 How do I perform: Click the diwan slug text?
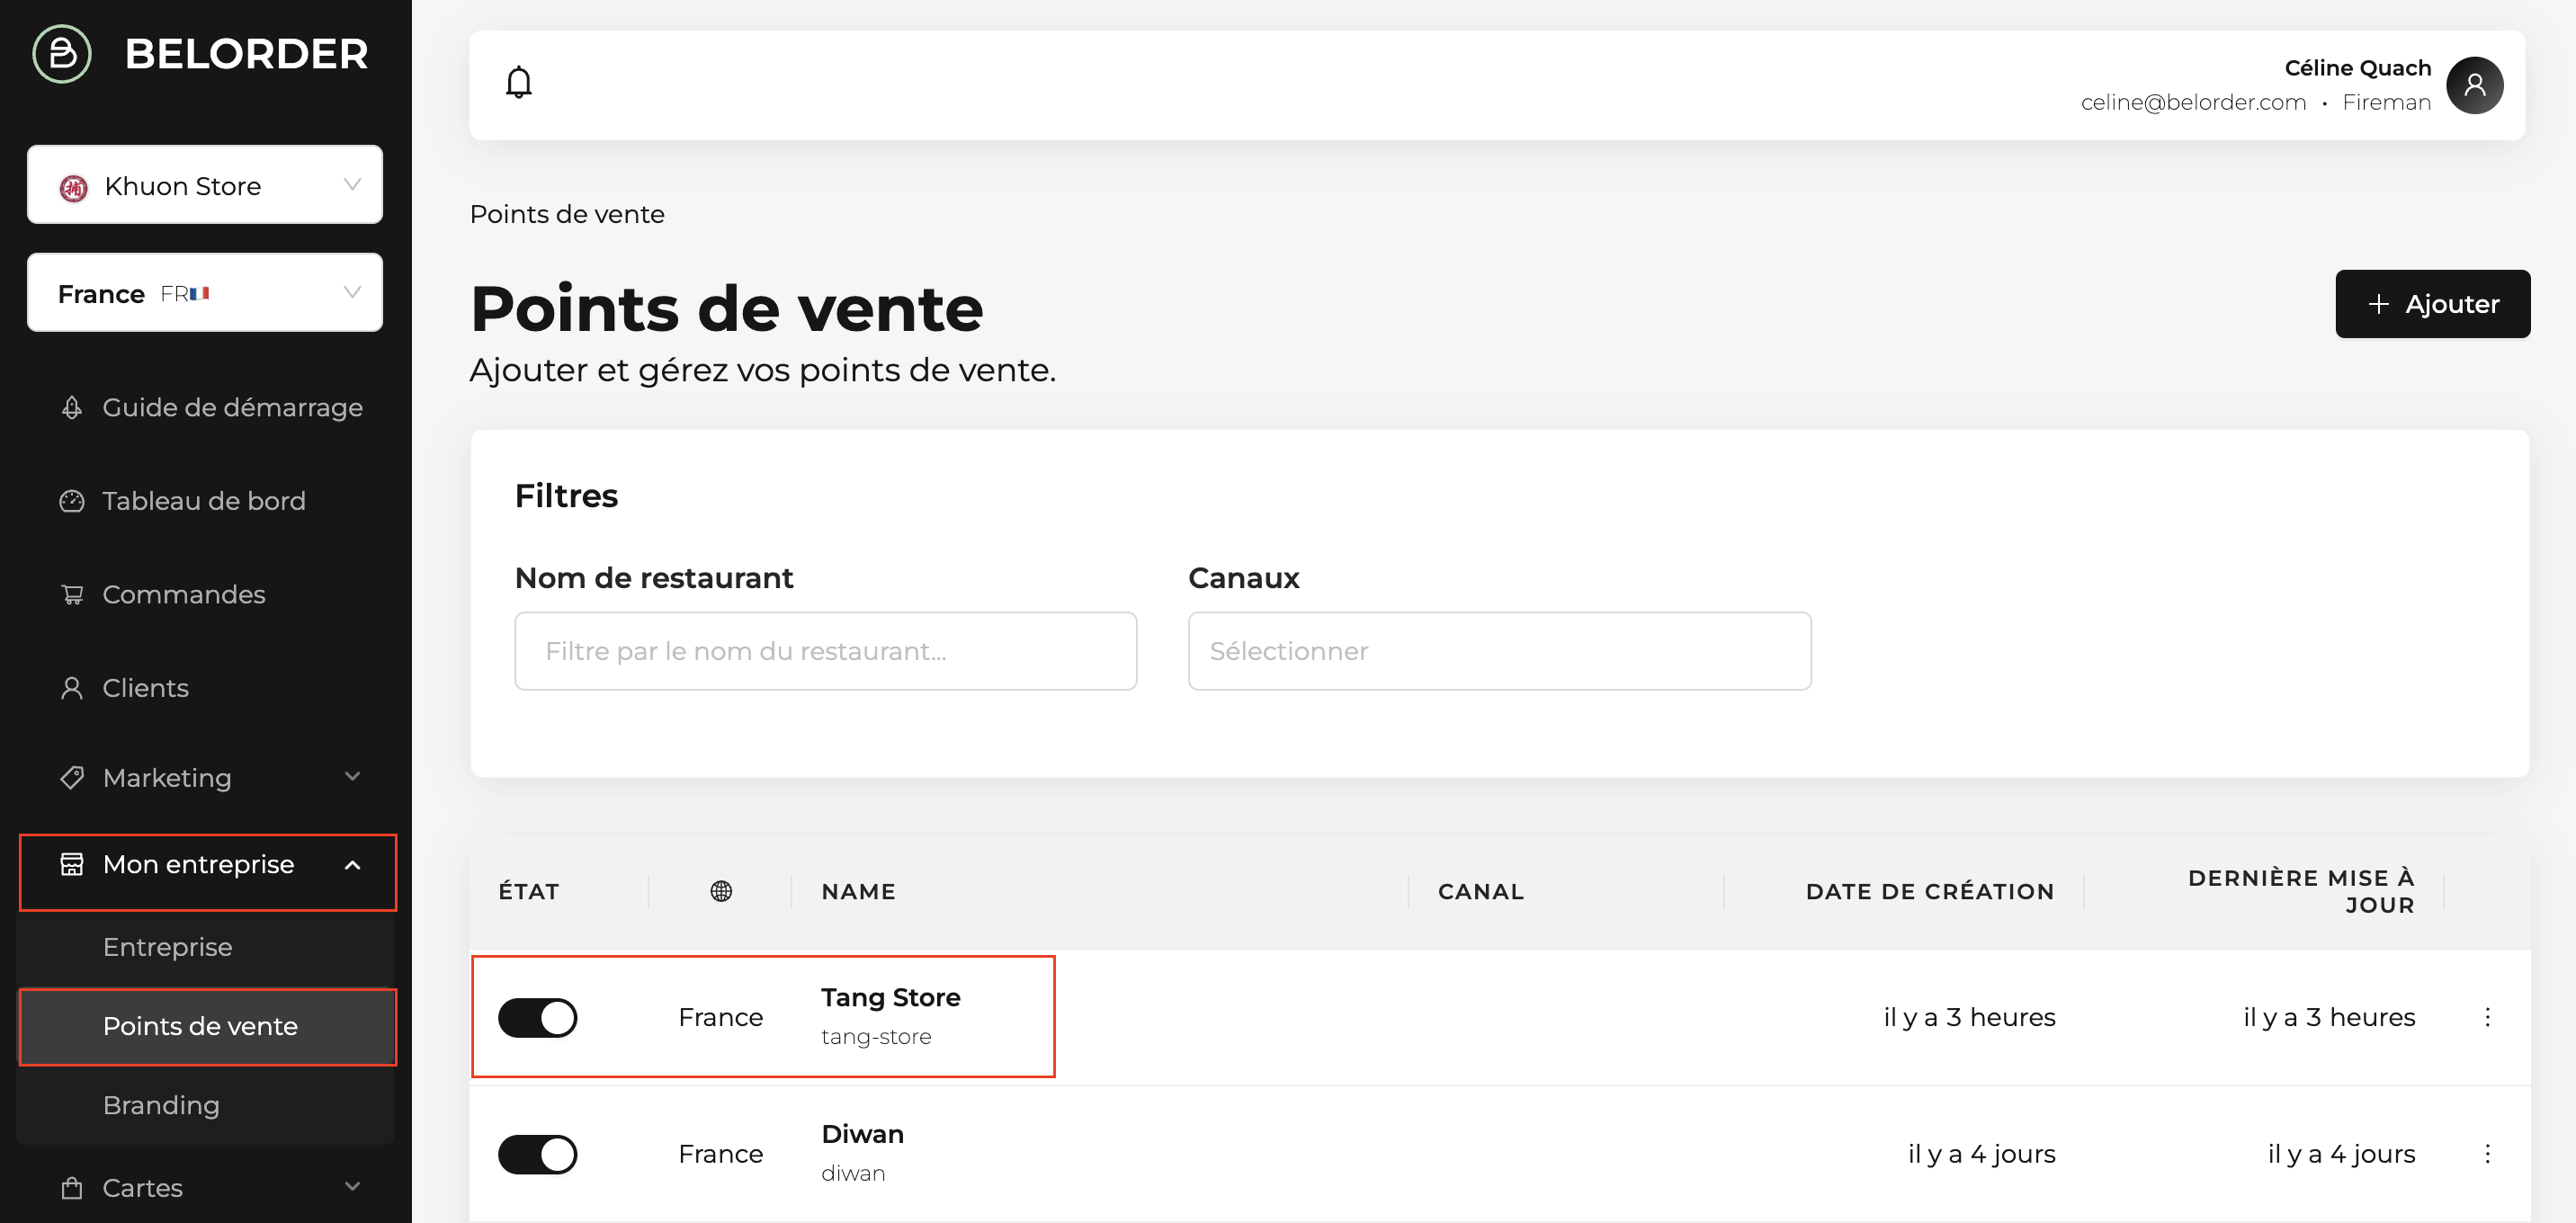(852, 1174)
